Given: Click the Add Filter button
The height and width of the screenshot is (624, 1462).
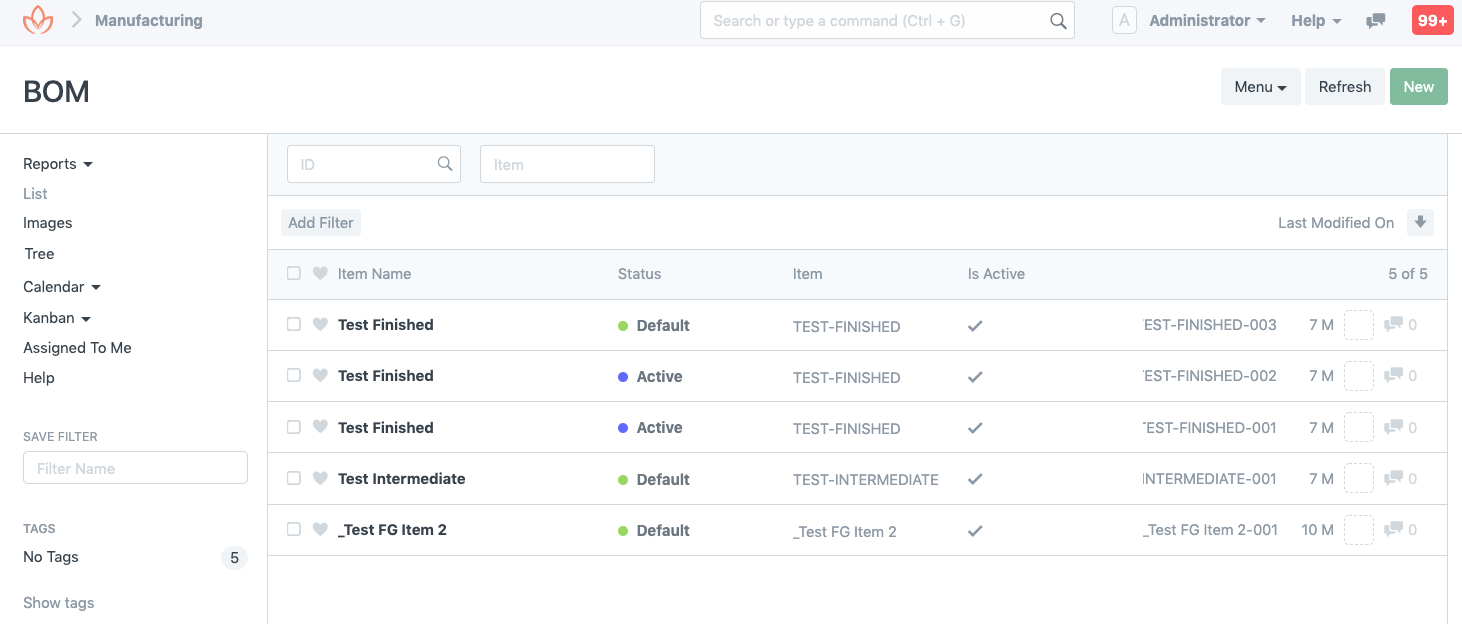Looking at the screenshot, I should tap(321, 223).
